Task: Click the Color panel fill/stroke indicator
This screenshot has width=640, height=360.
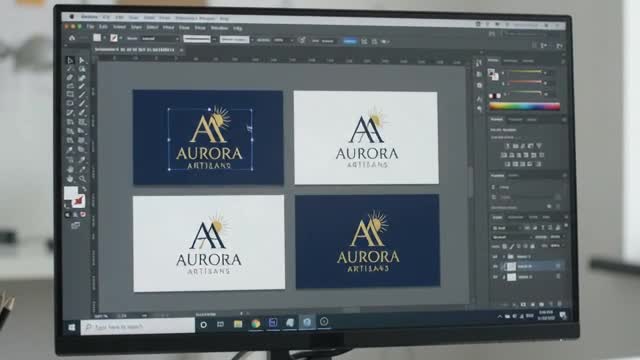Action: (x=493, y=74)
